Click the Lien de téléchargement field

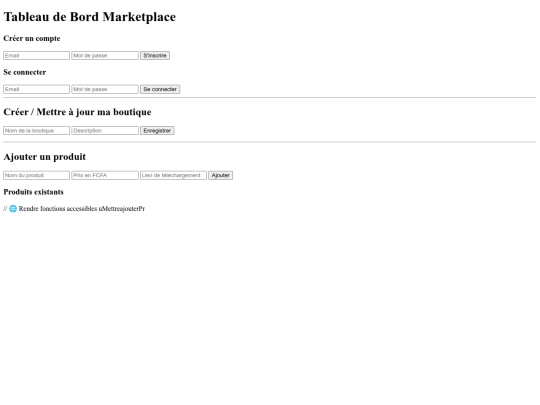[173, 175]
